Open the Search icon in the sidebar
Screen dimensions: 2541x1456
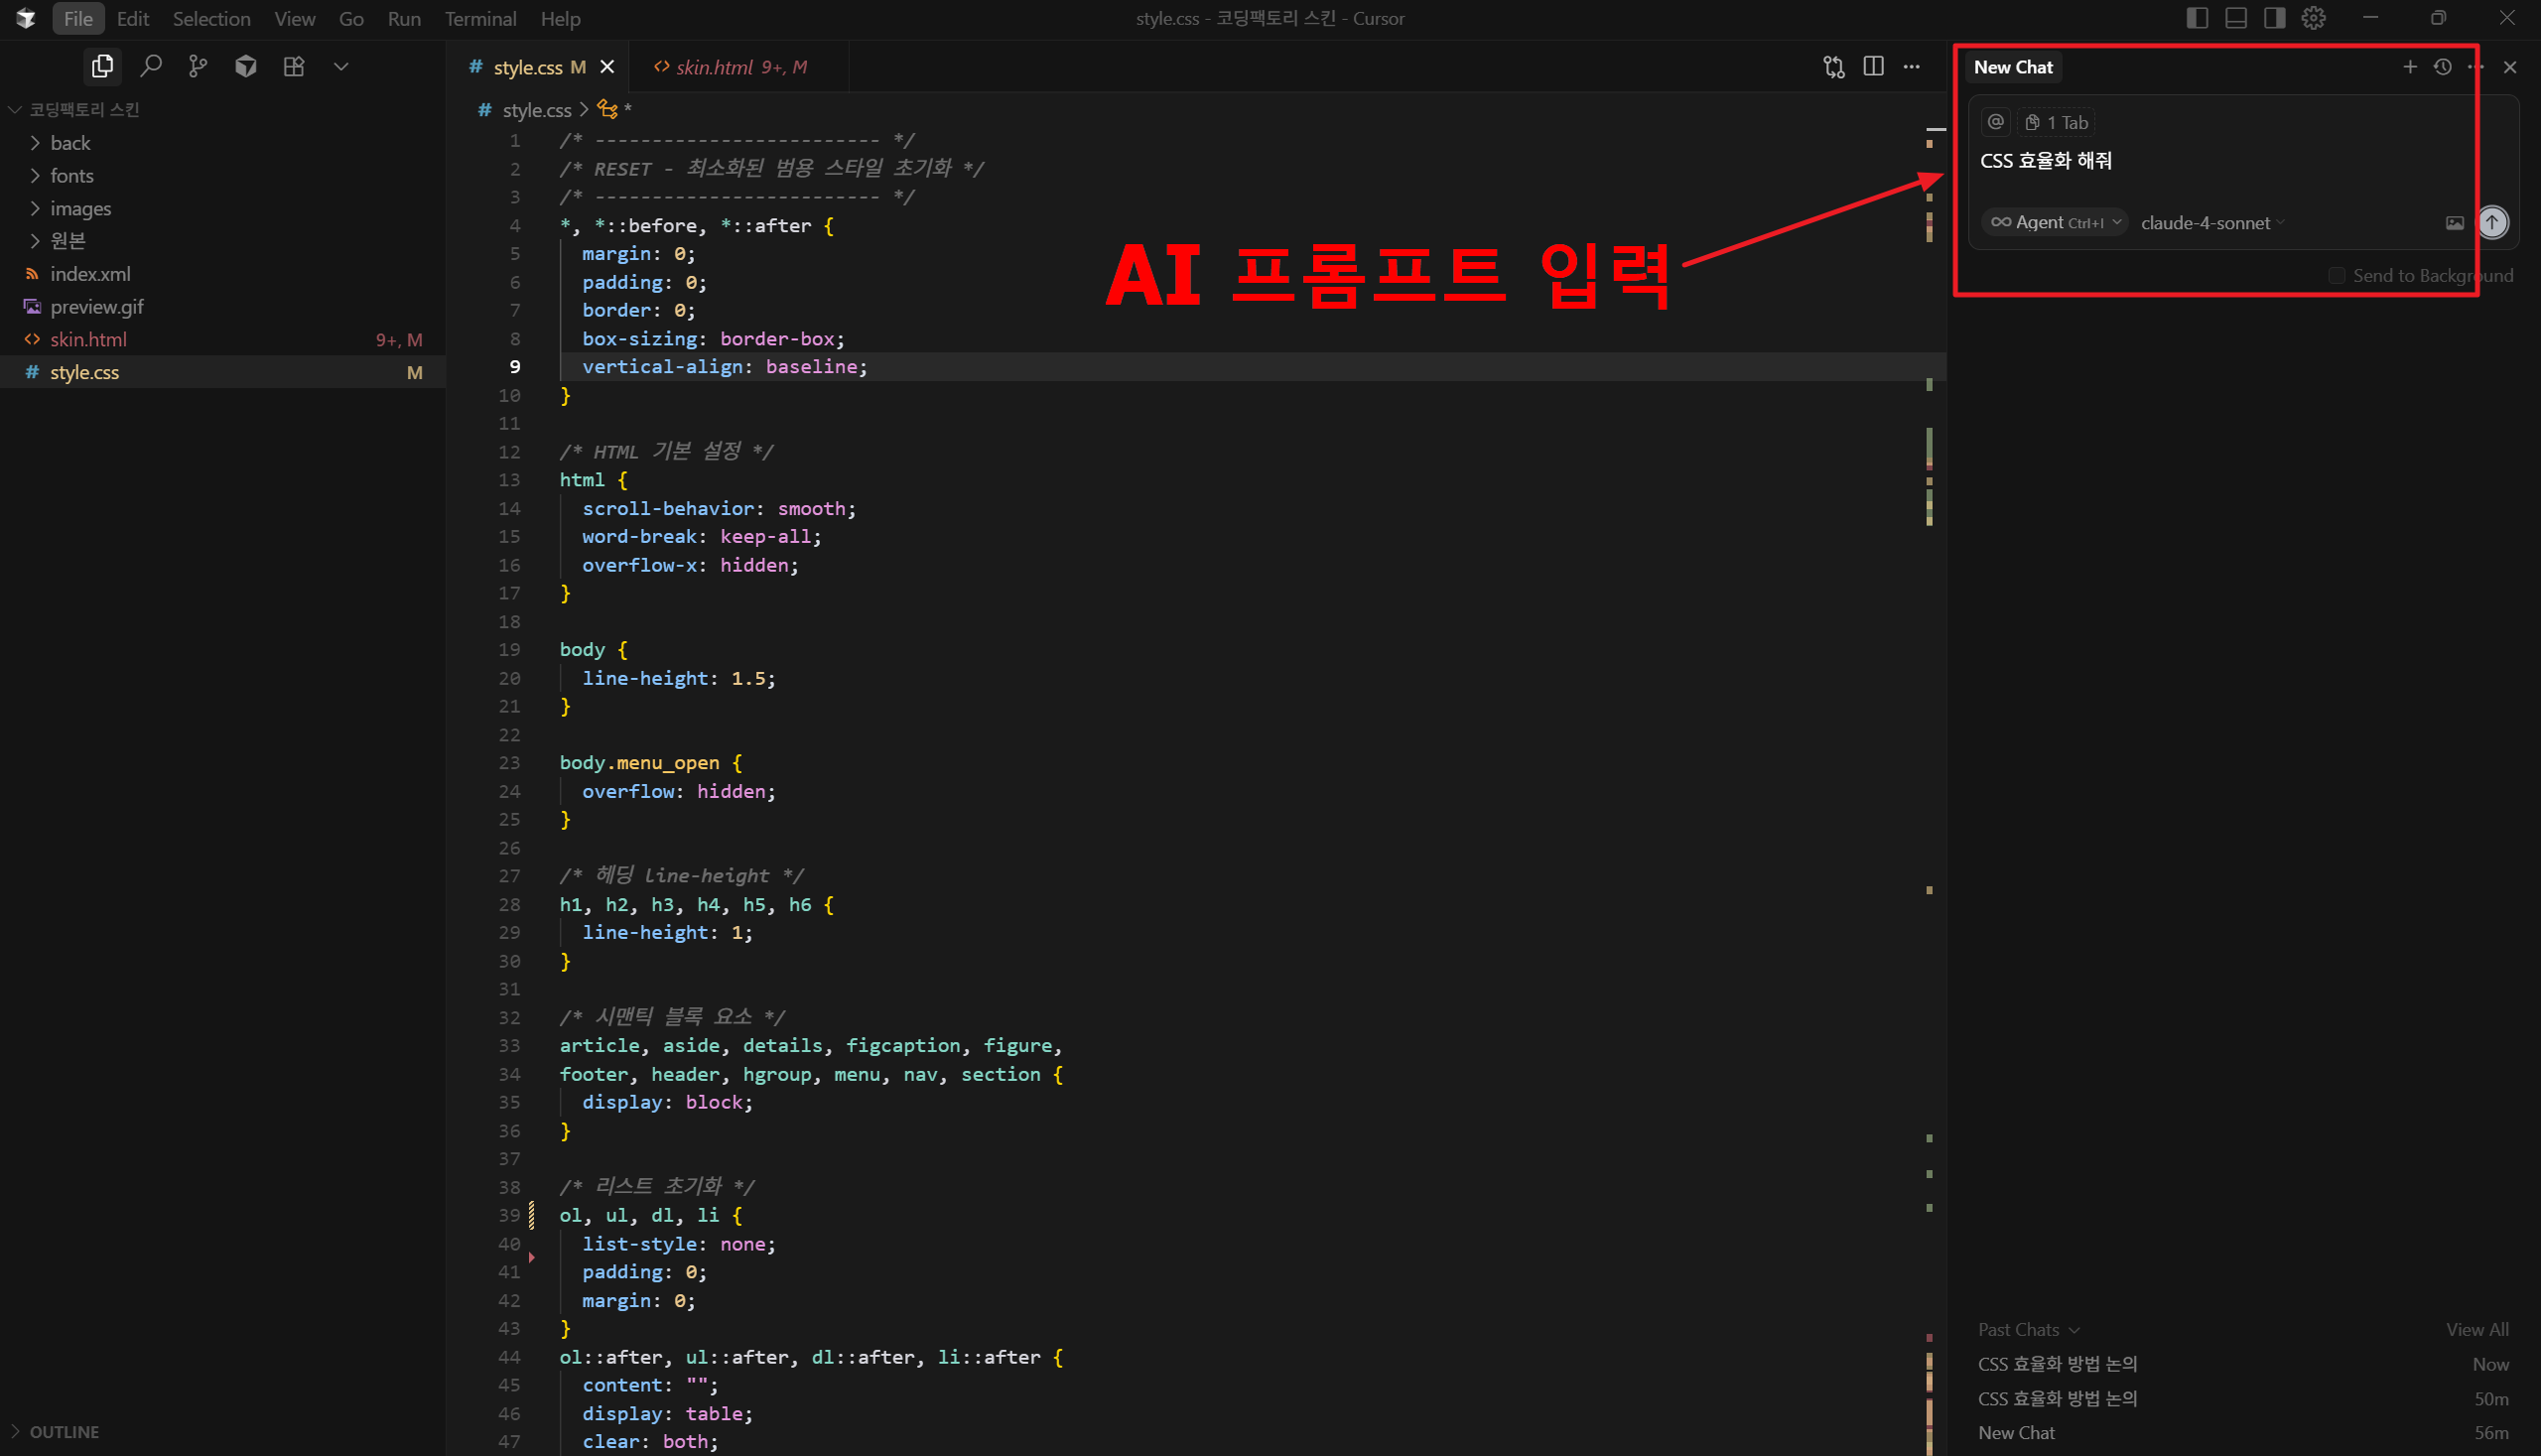tap(151, 66)
